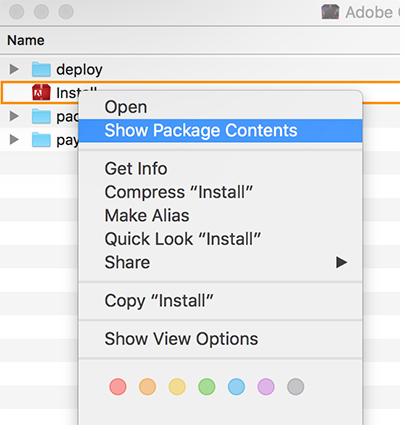Apply the red color tag
The image size is (405, 431).
(118, 387)
